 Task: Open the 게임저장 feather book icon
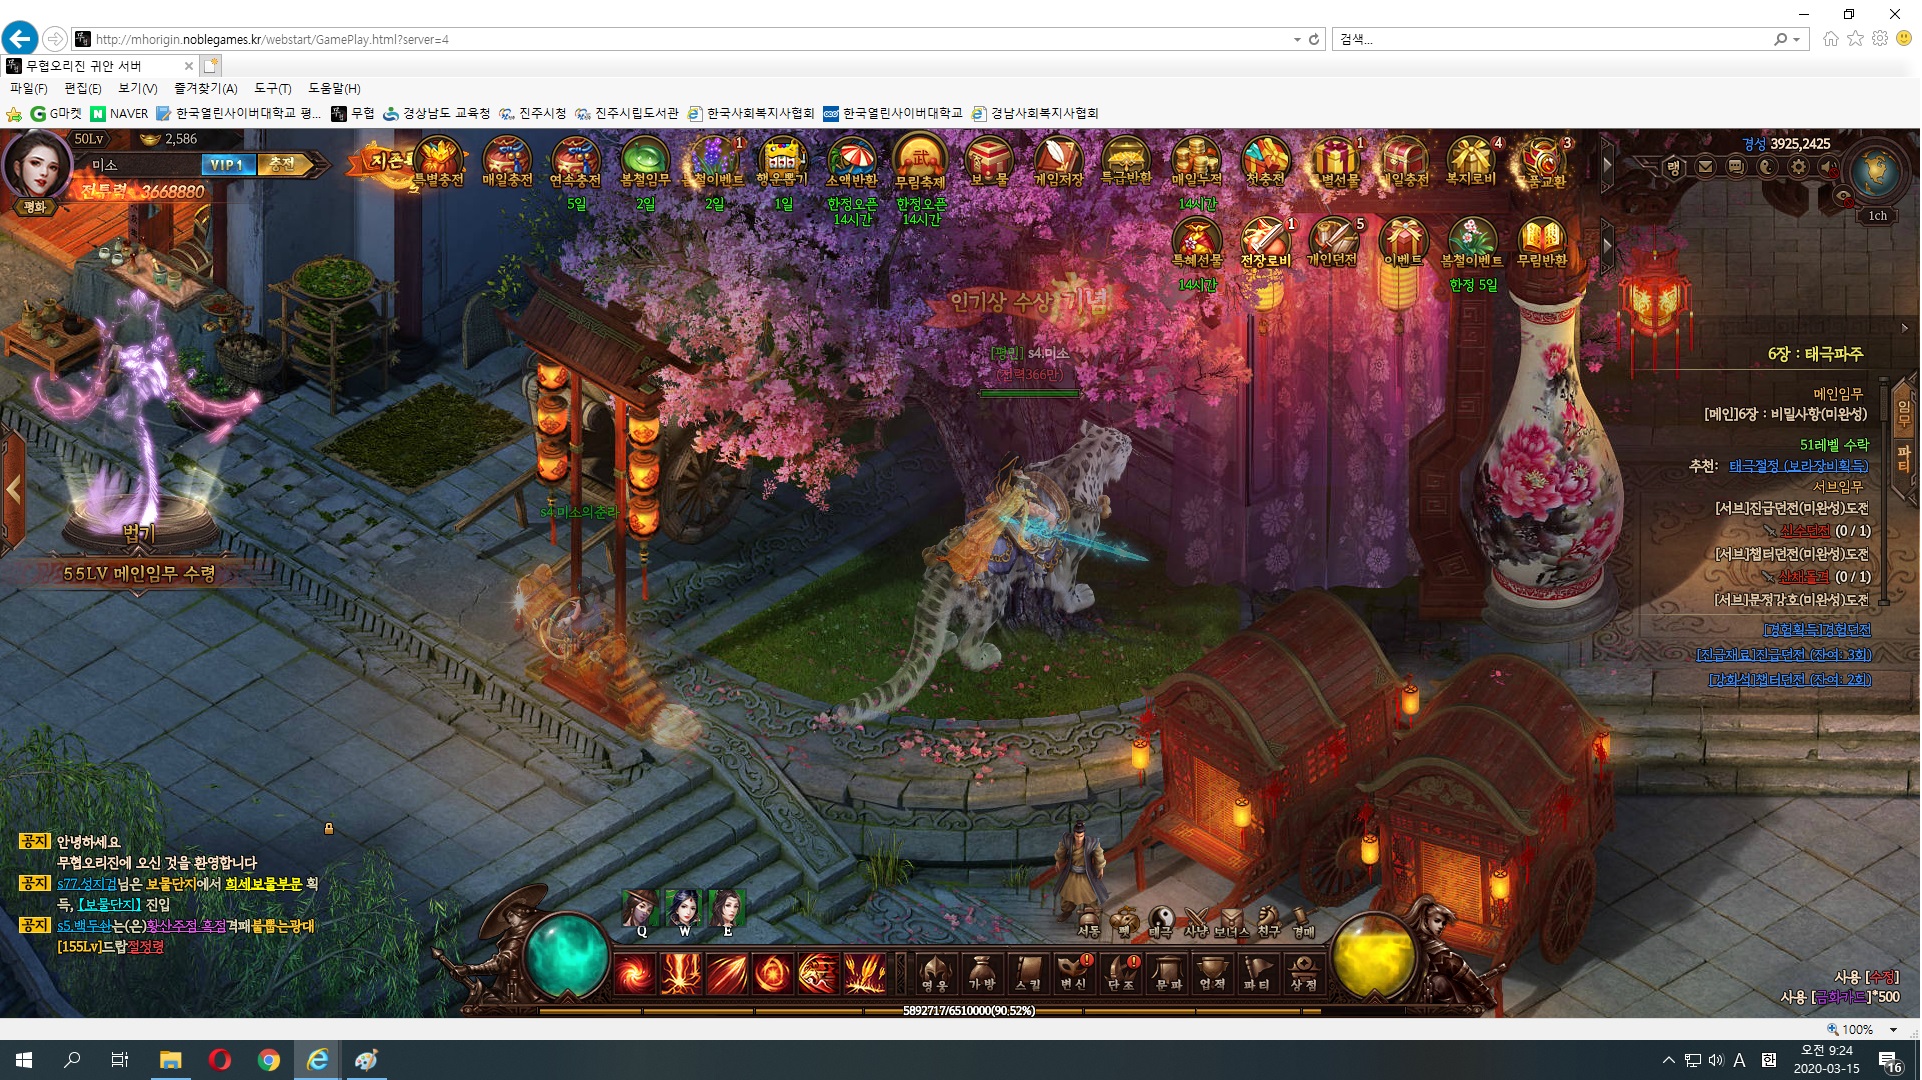pos(1058,163)
